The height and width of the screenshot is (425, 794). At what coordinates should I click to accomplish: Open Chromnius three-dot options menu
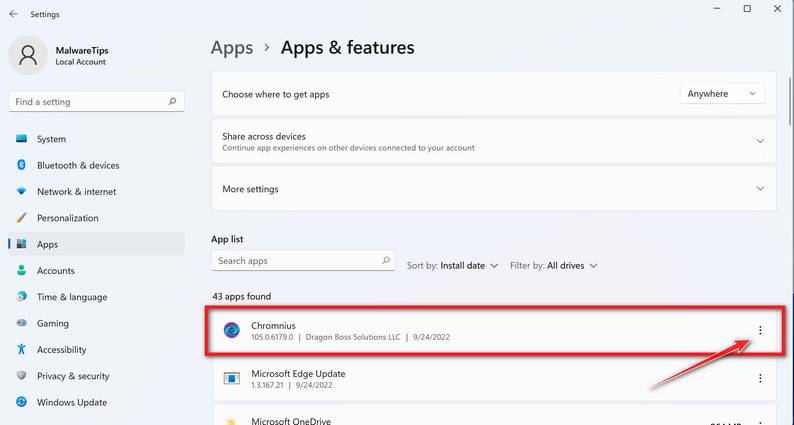click(x=760, y=330)
